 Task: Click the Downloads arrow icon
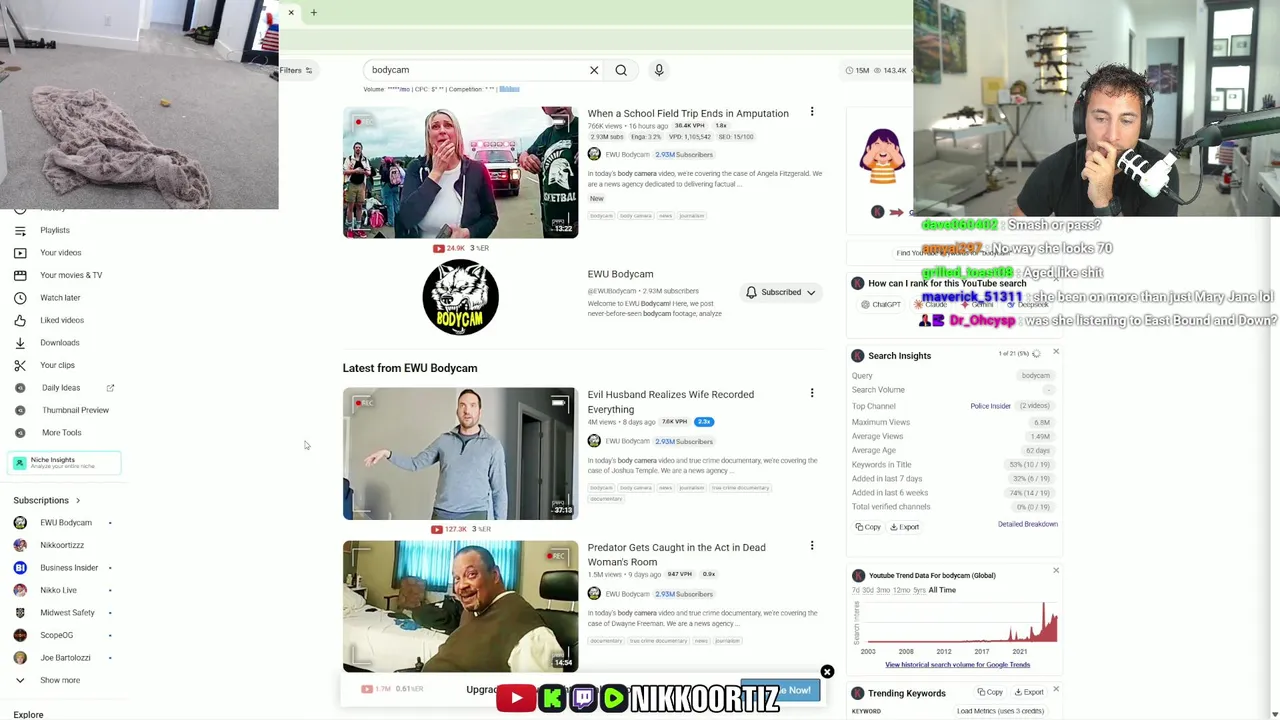coord(20,343)
